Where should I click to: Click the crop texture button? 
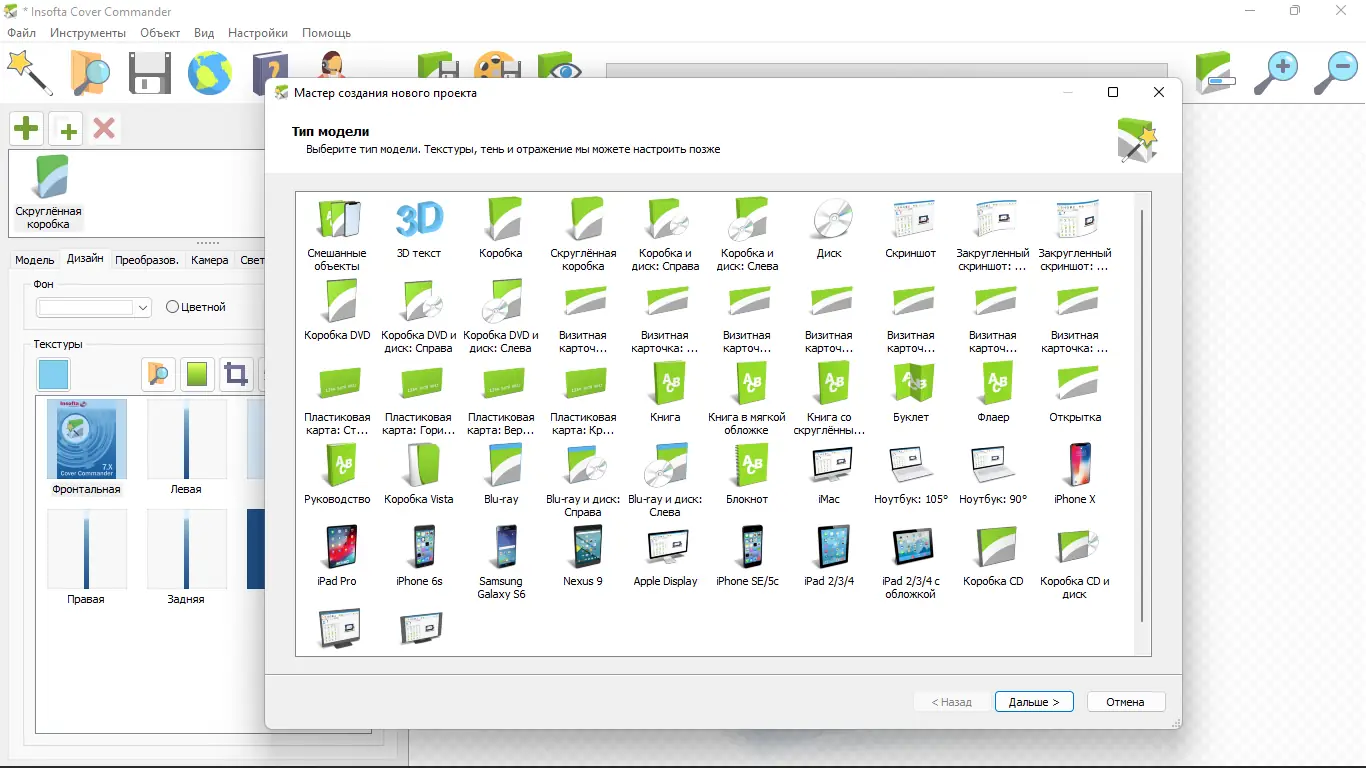tap(236, 374)
